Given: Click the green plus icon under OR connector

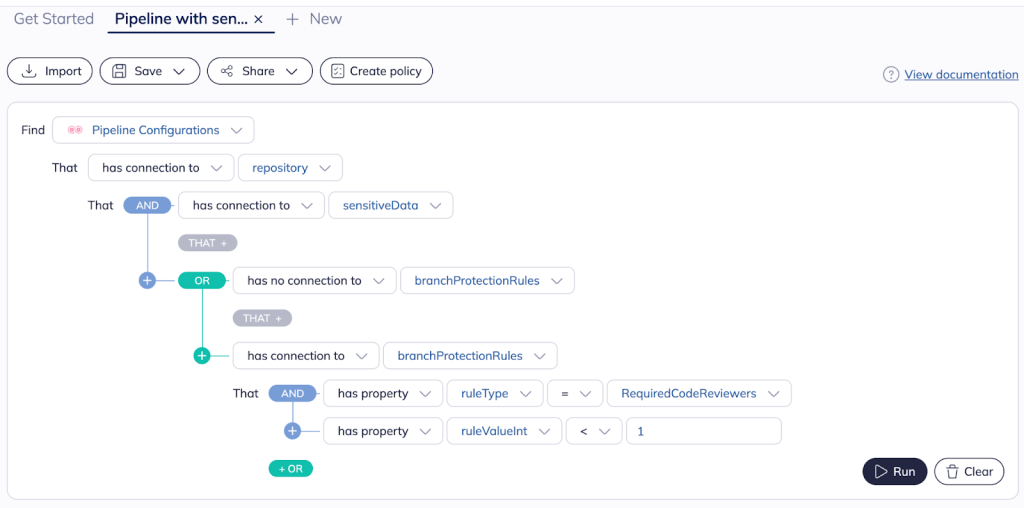Looking at the screenshot, I should [x=202, y=356].
